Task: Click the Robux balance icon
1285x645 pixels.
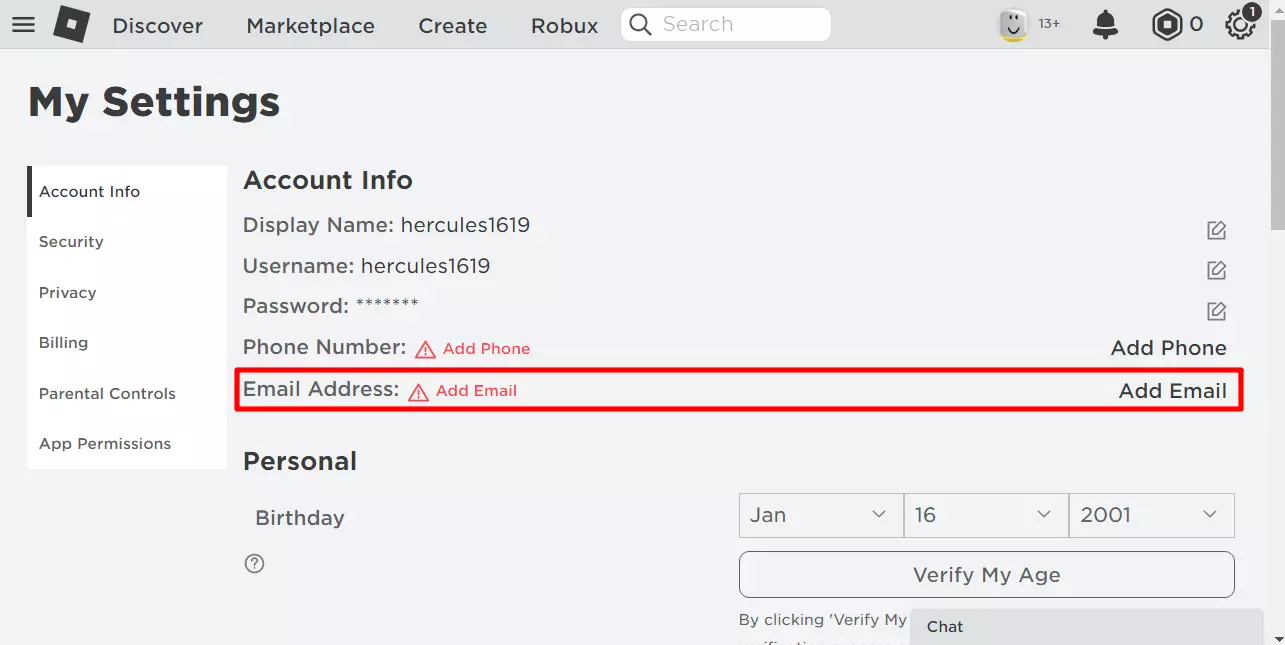Action: 1166,25
